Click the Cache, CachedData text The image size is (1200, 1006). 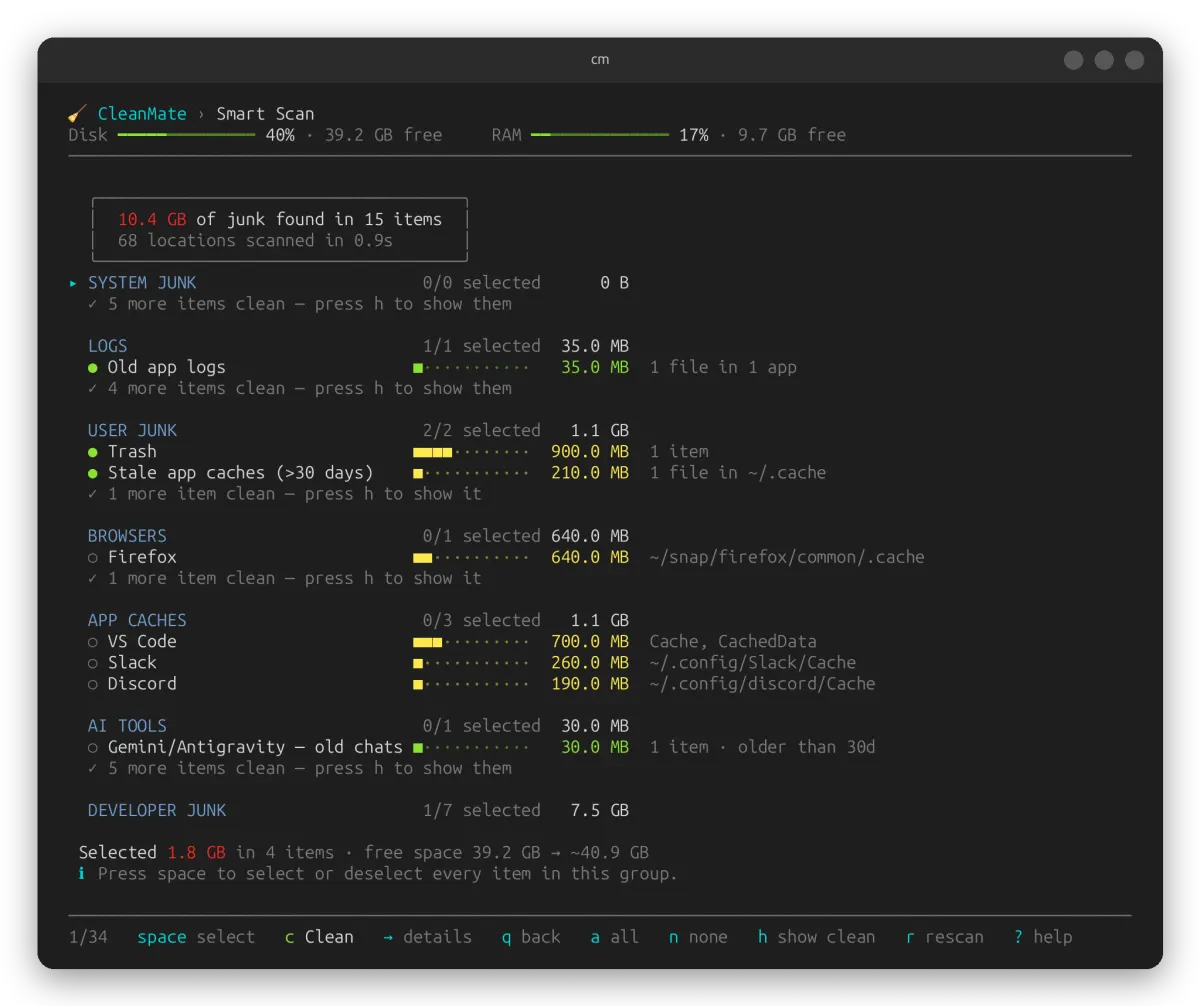(733, 642)
